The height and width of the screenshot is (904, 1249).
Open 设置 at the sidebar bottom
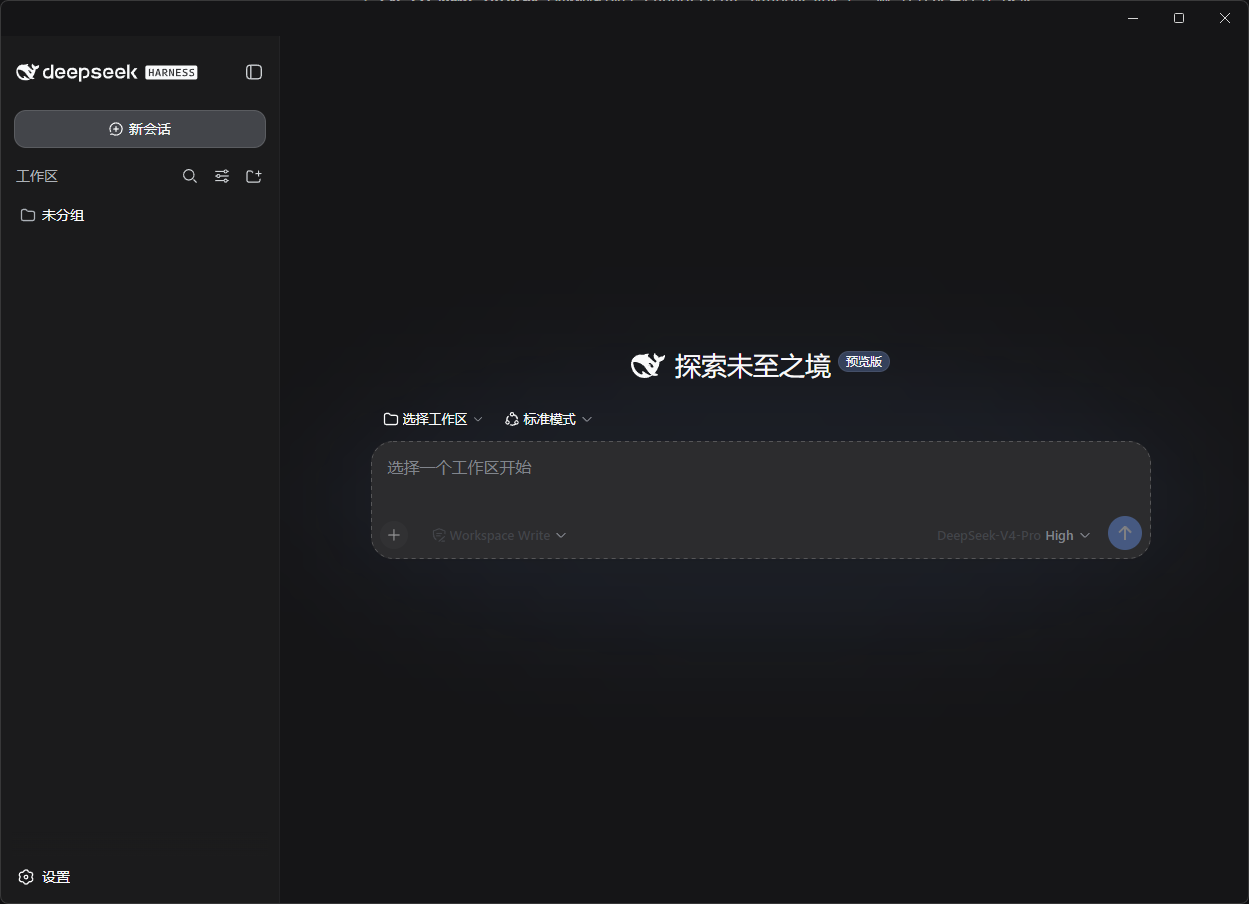click(x=44, y=877)
